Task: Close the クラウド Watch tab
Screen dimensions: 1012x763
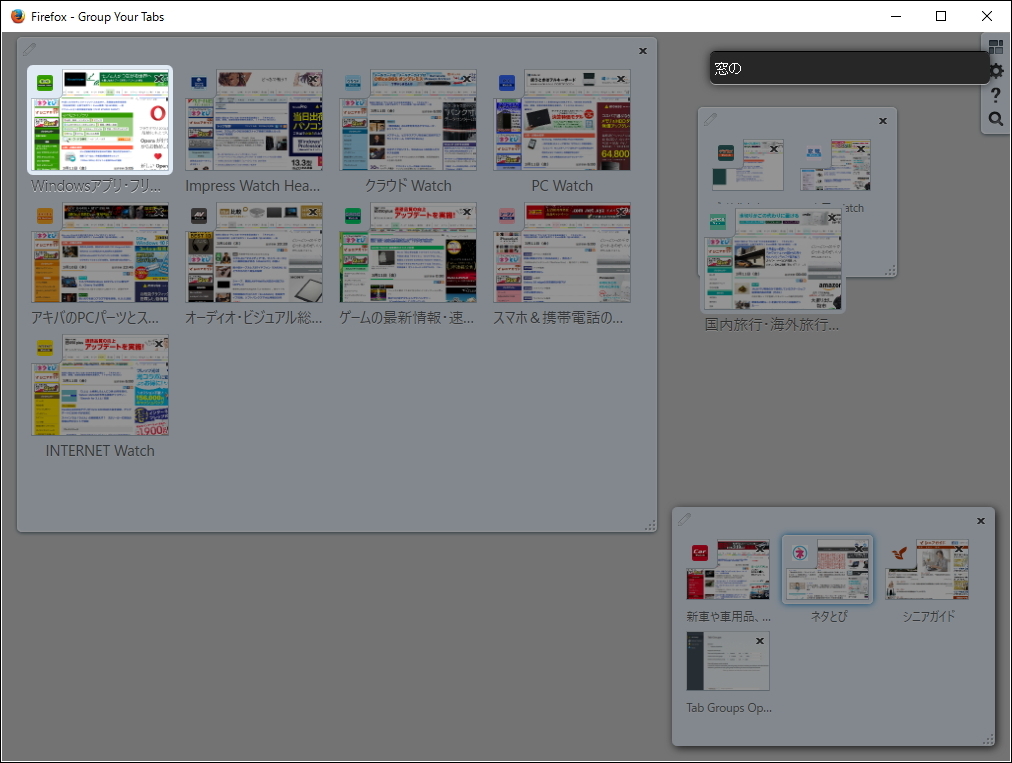Action: tap(467, 79)
